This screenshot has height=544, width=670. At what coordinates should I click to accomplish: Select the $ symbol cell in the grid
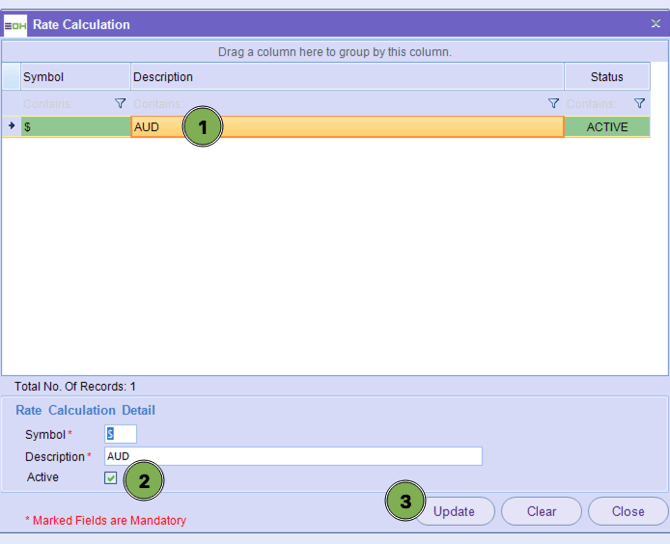click(75, 127)
